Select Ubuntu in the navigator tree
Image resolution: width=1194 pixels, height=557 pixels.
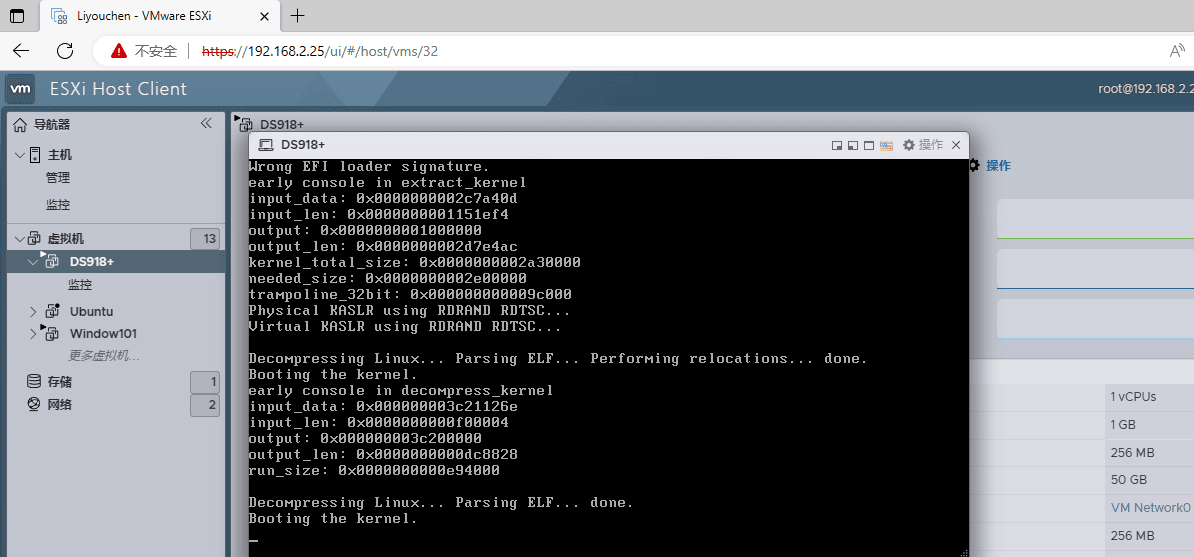point(91,311)
